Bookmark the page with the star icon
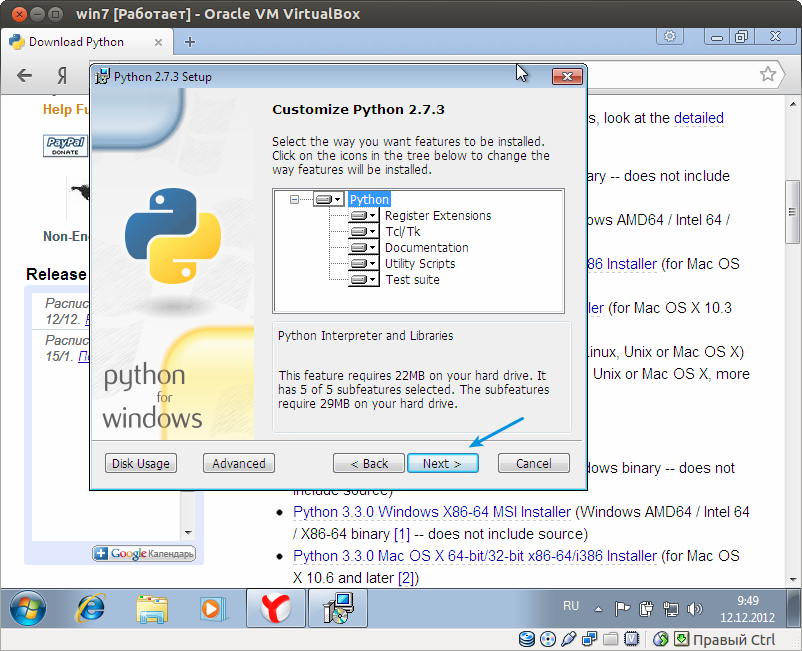 (768, 74)
